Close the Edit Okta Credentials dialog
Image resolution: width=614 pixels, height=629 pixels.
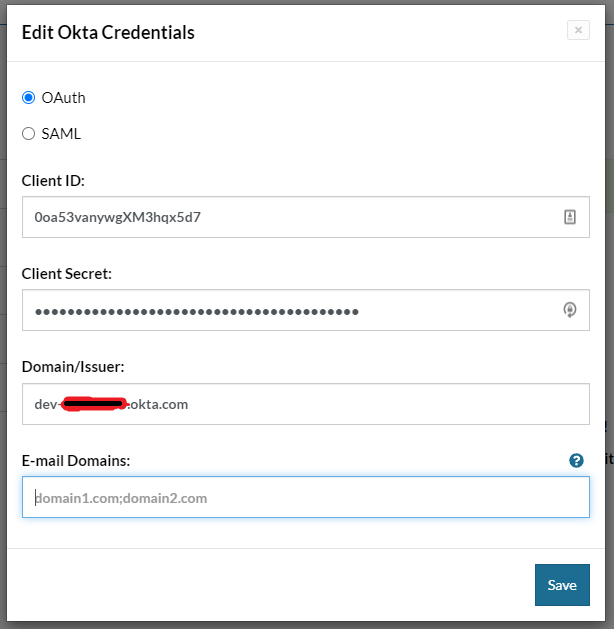[x=578, y=31]
